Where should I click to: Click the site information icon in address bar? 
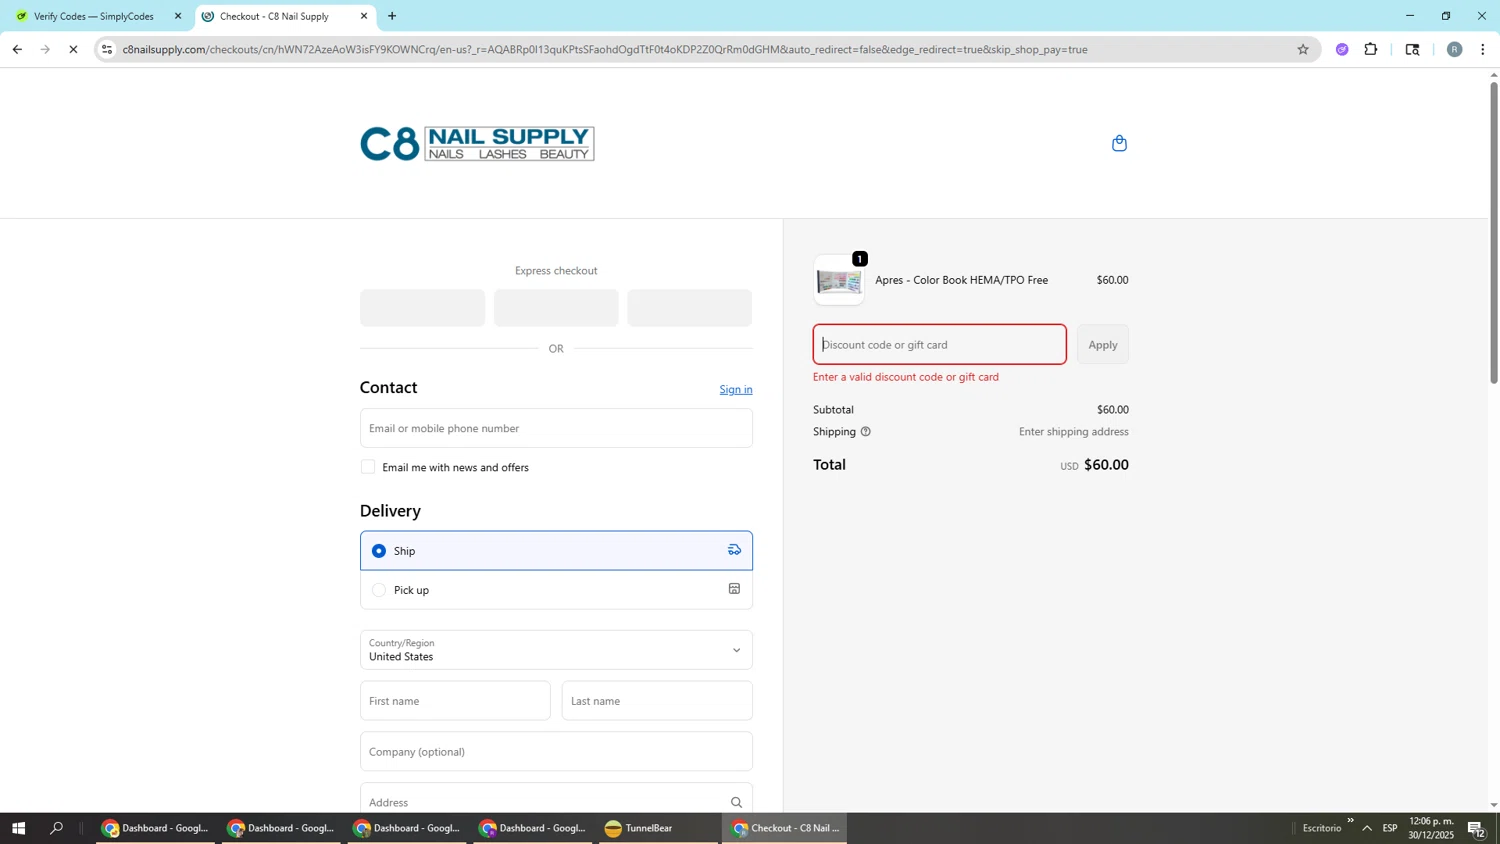(107, 49)
